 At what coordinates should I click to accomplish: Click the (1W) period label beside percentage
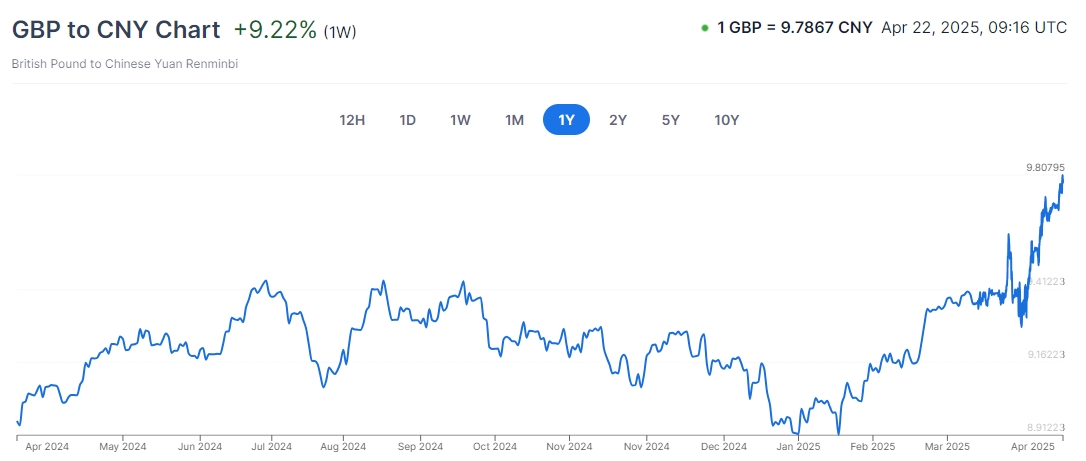click(340, 31)
